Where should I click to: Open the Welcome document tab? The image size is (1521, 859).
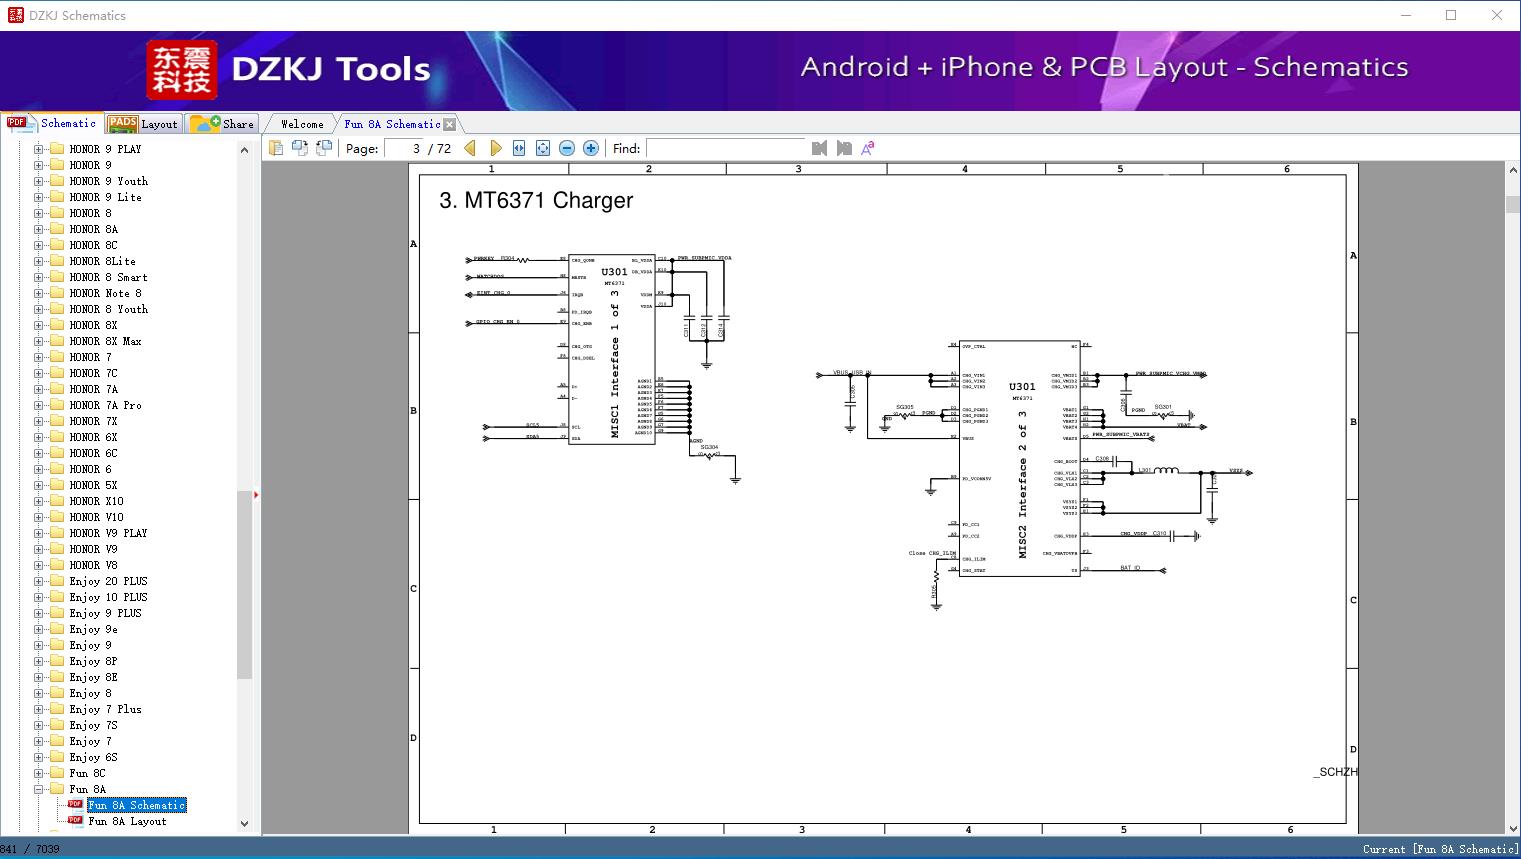pyautogui.click(x=302, y=124)
